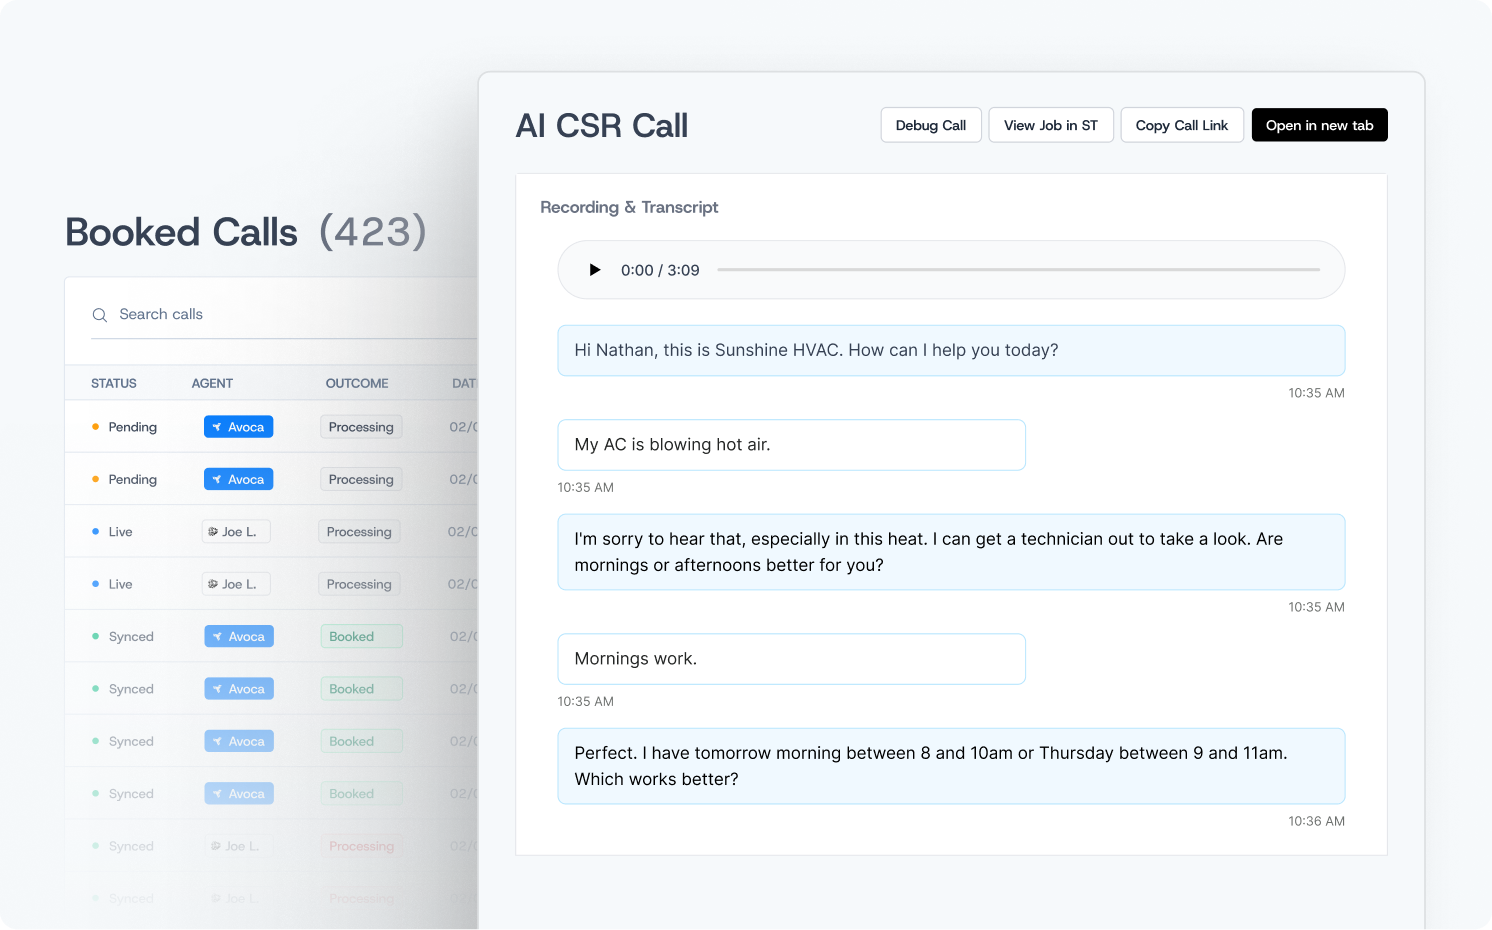
Task: Seek on the recording progress bar
Action: point(1018,270)
